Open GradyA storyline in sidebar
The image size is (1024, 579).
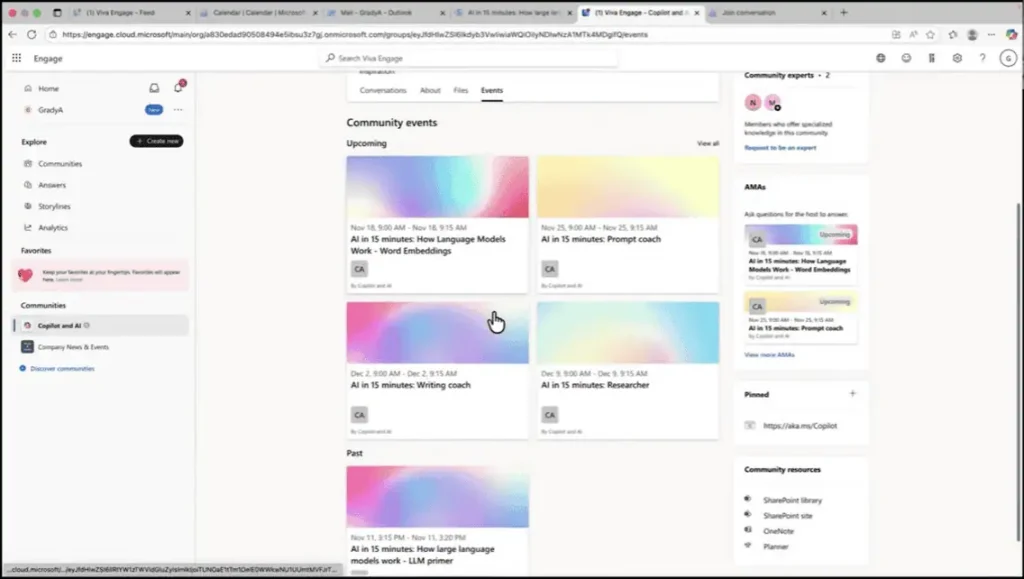coord(50,110)
